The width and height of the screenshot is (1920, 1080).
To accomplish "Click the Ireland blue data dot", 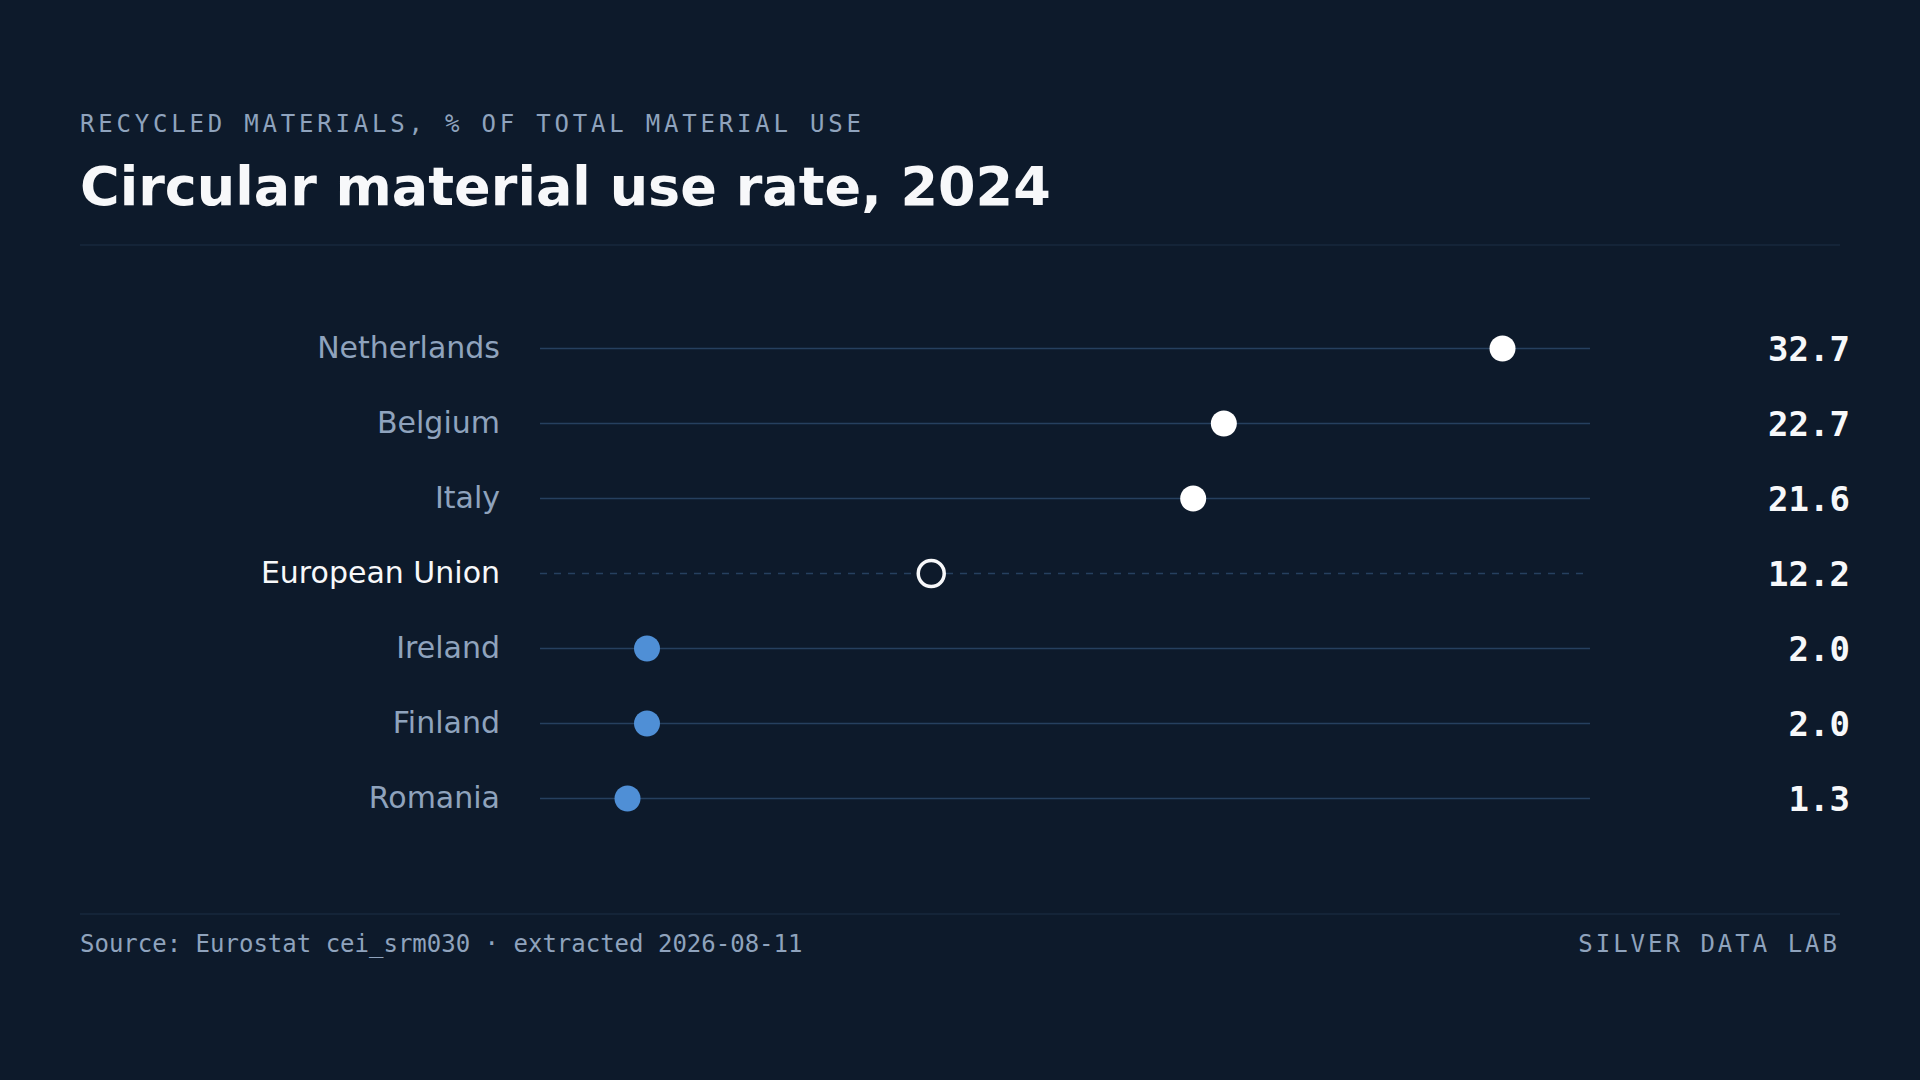I will pos(647,648).
